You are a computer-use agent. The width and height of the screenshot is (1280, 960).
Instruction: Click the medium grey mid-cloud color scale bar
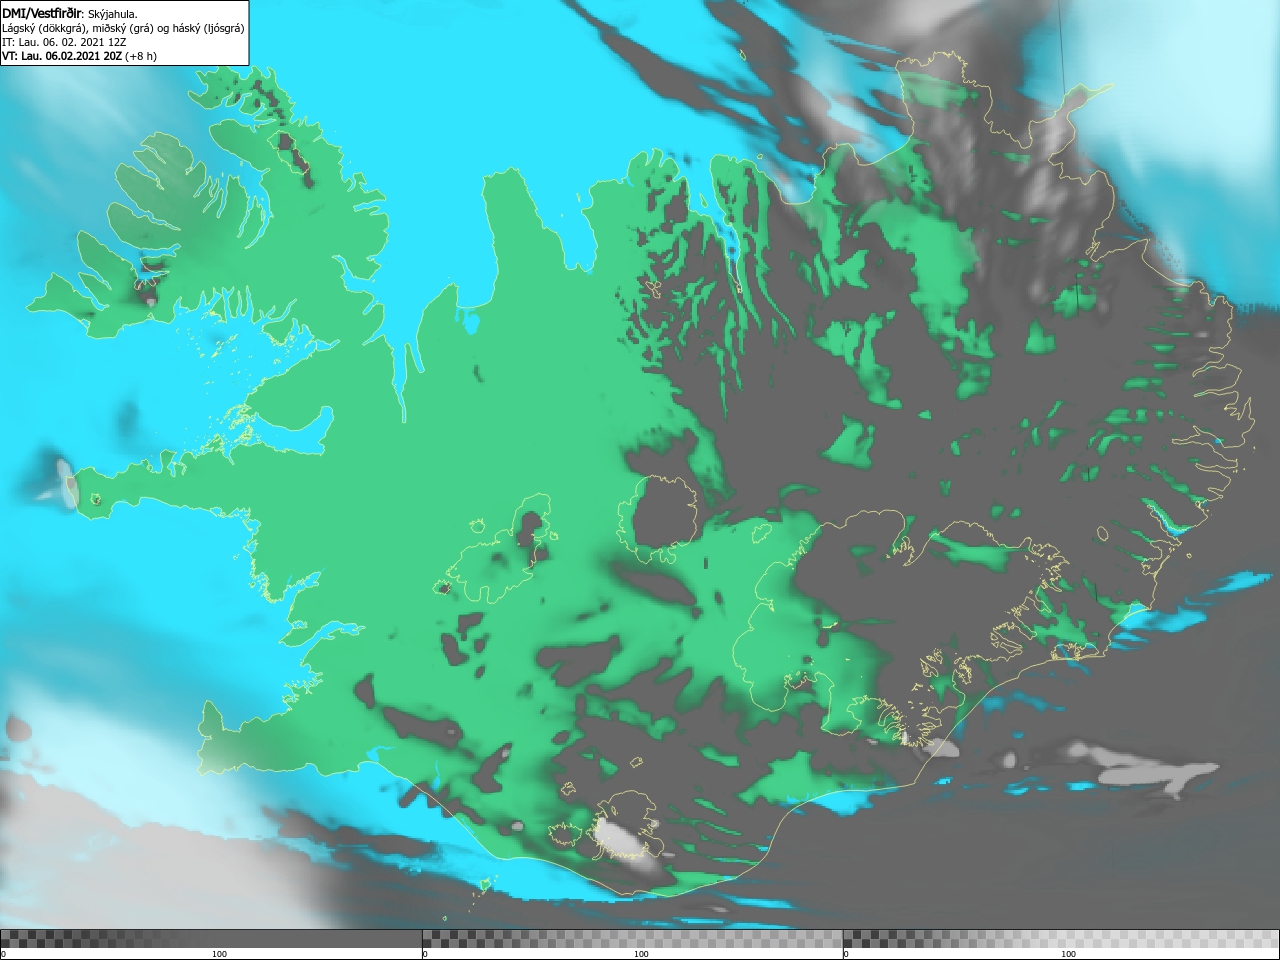[x=633, y=939]
